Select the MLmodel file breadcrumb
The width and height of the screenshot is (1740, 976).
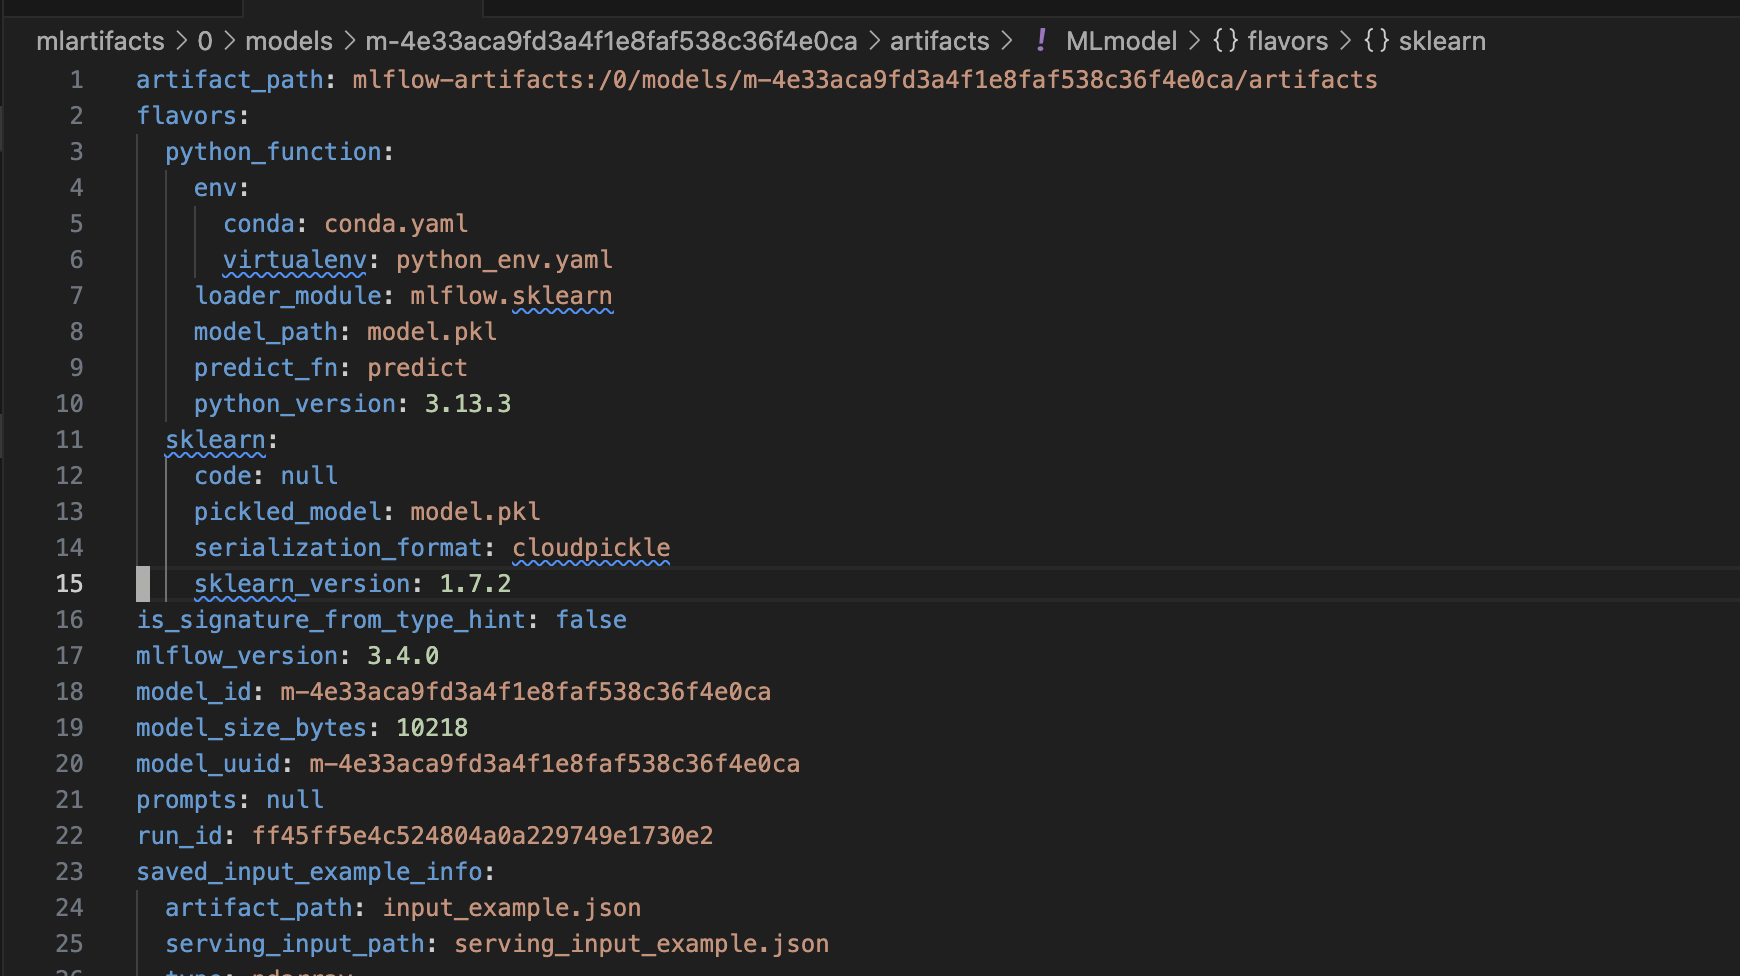1120,41
